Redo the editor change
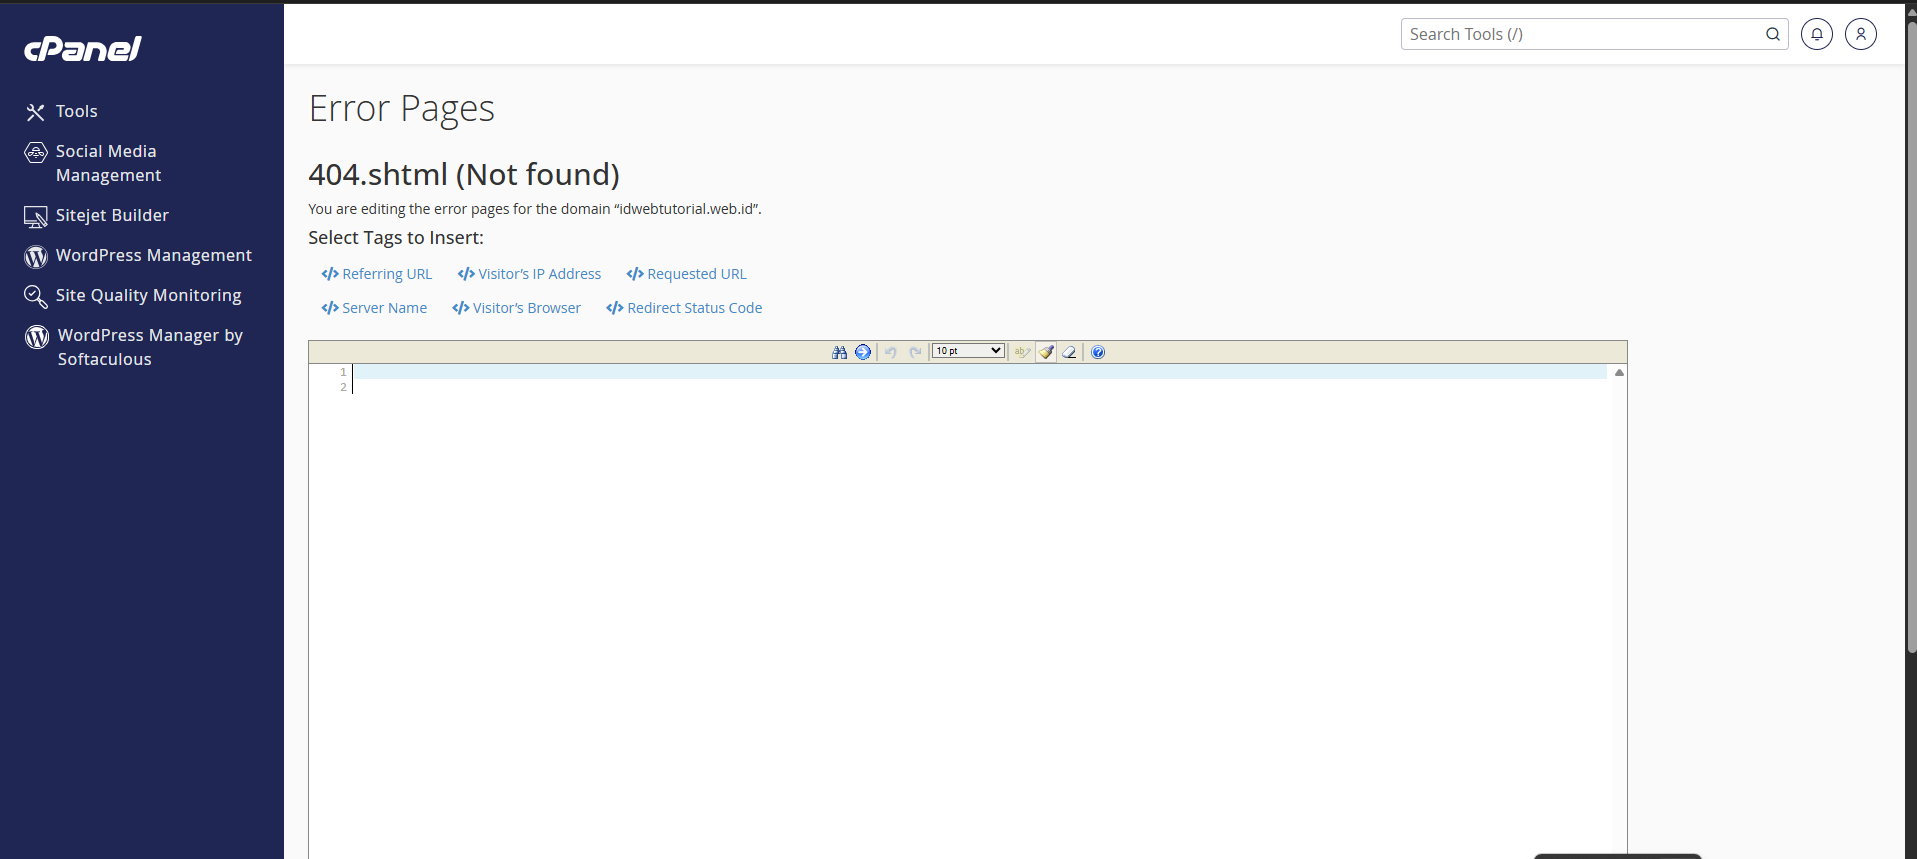Screen dimensions: 1917x859 pyautogui.click(x=915, y=352)
